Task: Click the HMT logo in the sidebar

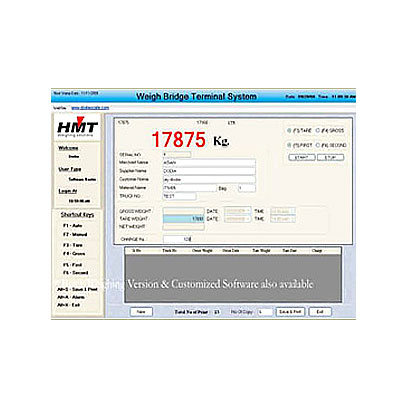Action: tap(77, 127)
